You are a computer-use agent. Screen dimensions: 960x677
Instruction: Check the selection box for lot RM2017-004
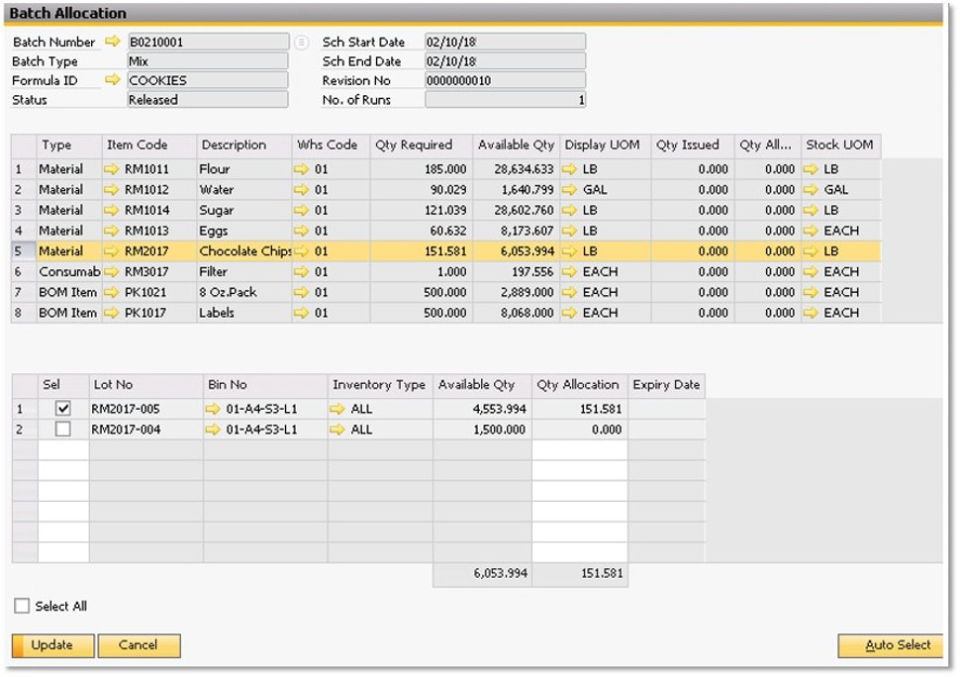(x=64, y=429)
